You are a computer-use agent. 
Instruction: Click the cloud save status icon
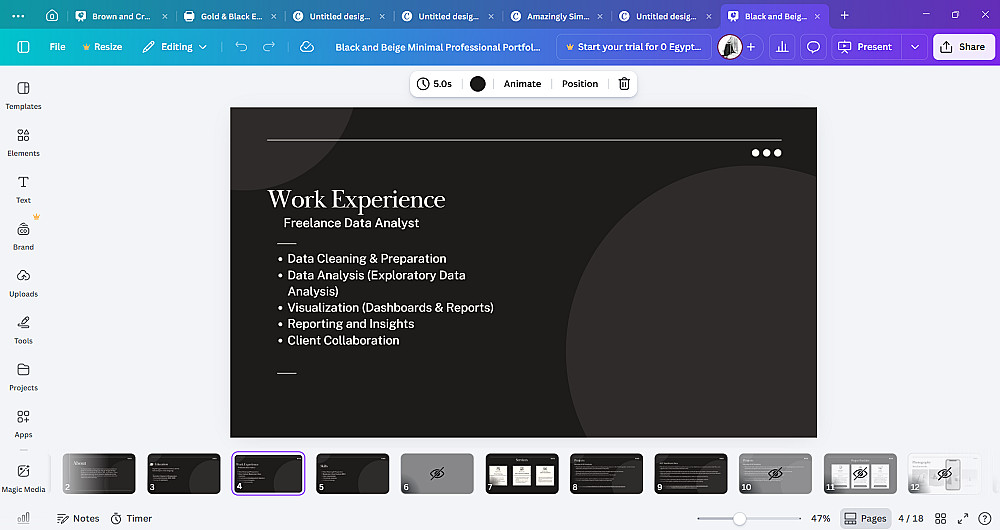pos(307,47)
